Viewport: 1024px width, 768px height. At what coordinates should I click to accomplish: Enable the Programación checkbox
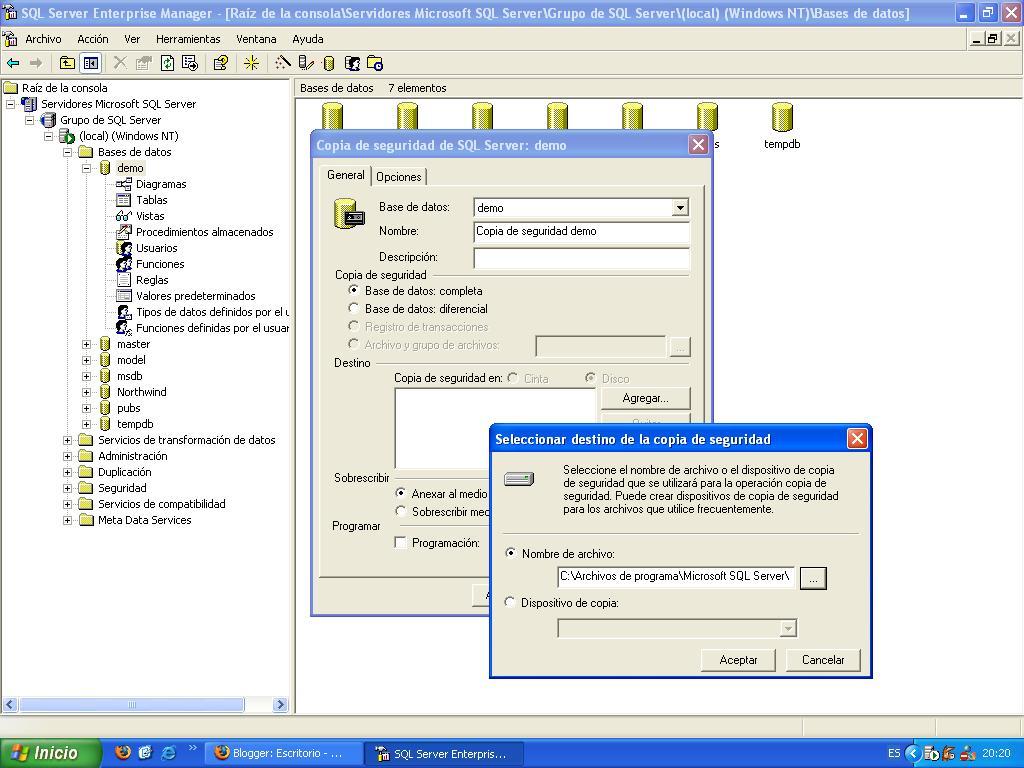400,542
